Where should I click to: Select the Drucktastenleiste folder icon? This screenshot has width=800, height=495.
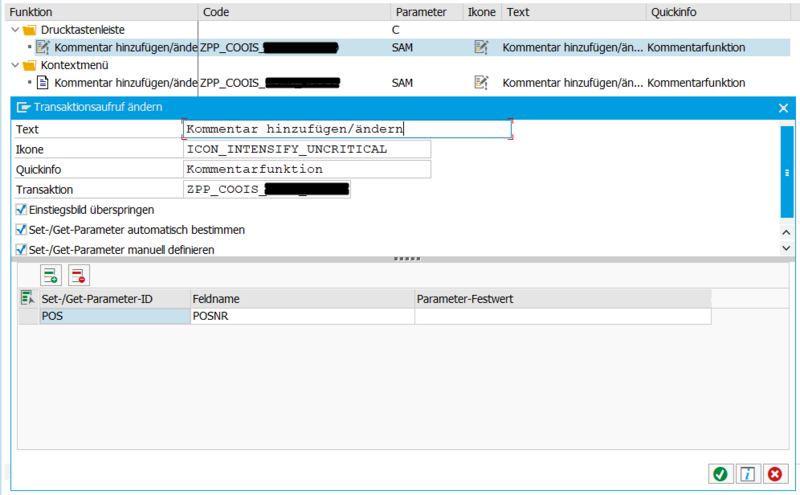coord(30,30)
